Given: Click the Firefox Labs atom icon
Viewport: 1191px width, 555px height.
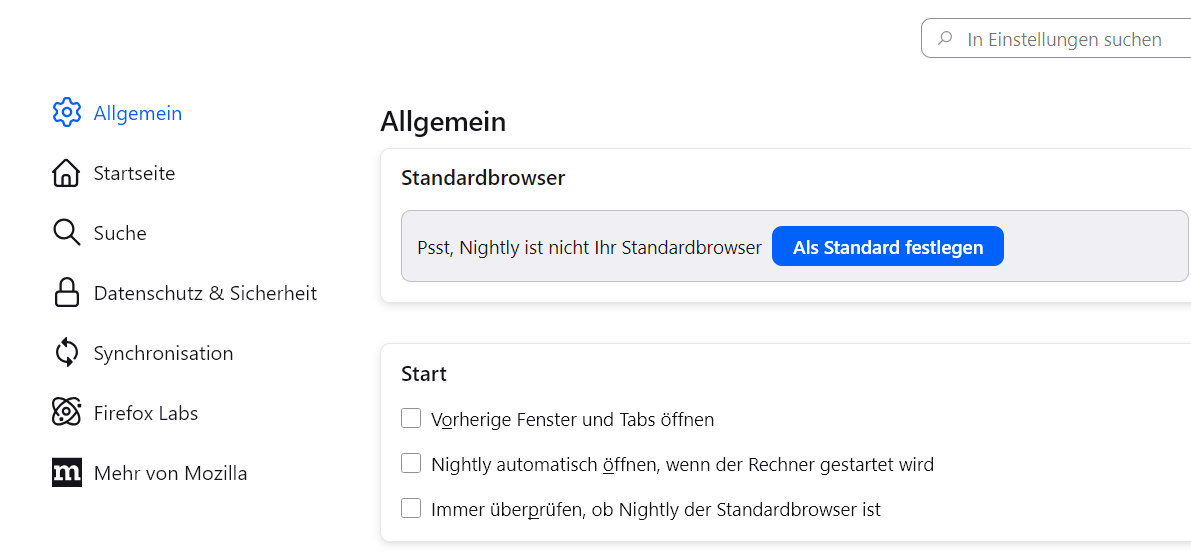Looking at the screenshot, I should [x=66, y=413].
